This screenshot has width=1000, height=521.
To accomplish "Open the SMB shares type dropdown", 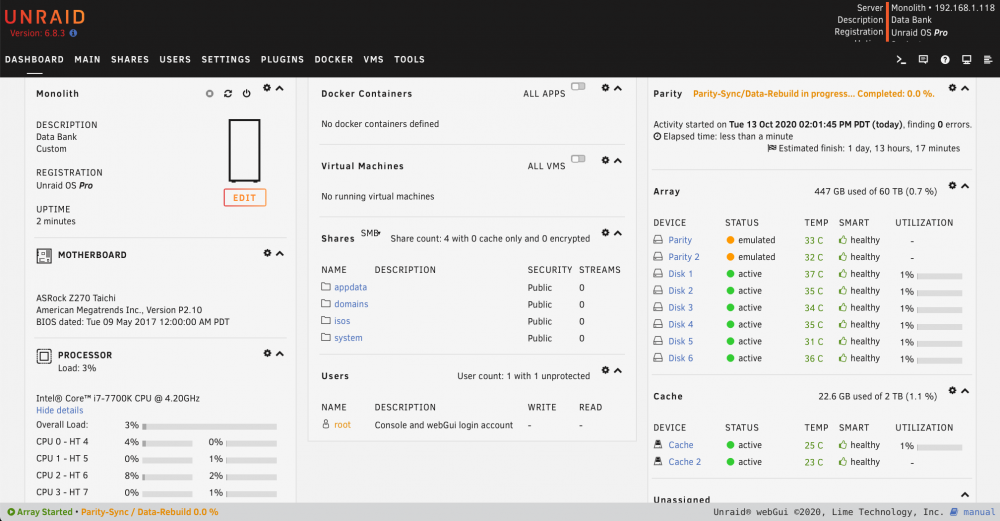I will point(371,233).
